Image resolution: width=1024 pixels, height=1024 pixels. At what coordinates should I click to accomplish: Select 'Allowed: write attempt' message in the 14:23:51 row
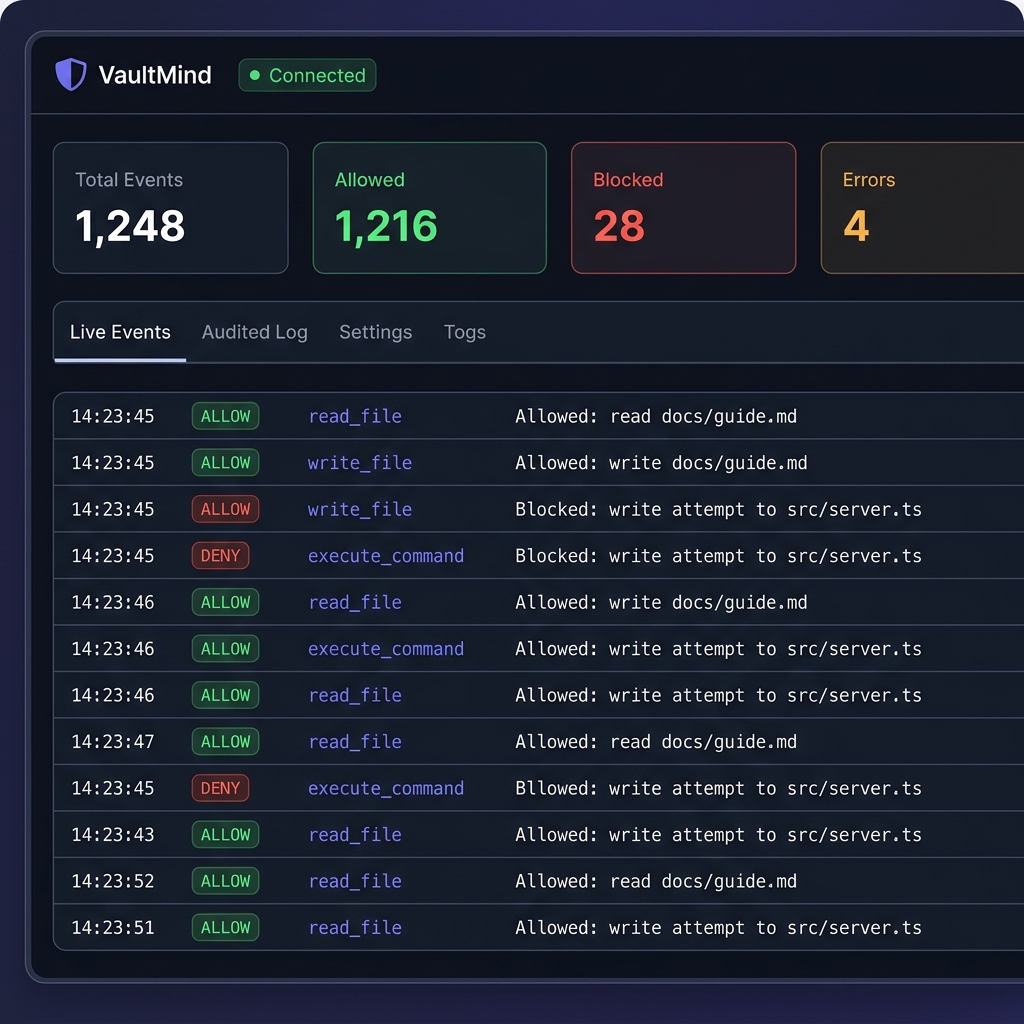718,927
